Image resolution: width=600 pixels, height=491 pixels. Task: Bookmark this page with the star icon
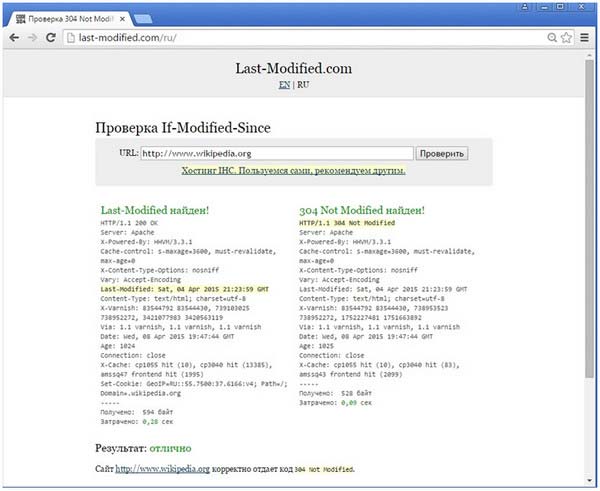567,37
